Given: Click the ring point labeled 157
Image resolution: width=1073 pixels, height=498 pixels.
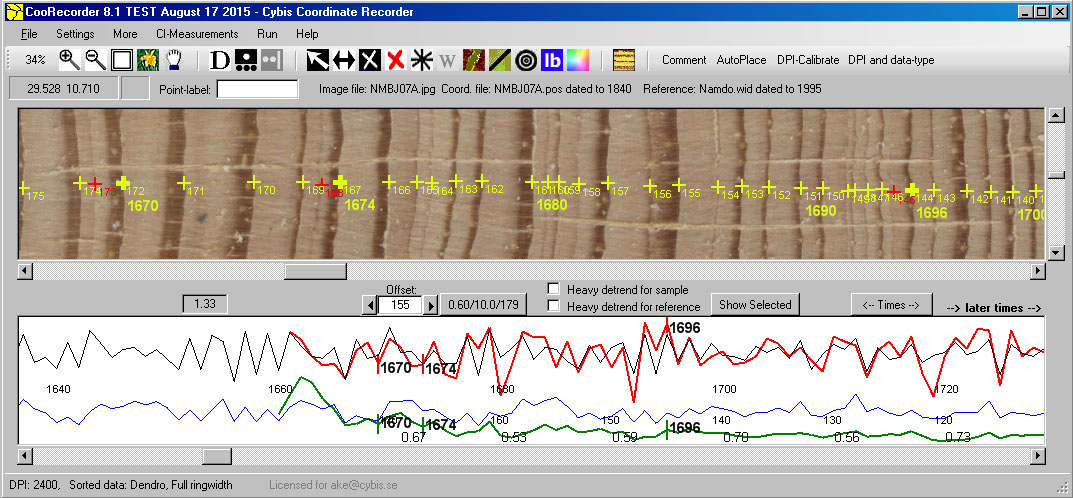Looking at the screenshot, I should [x=608, y=184].
